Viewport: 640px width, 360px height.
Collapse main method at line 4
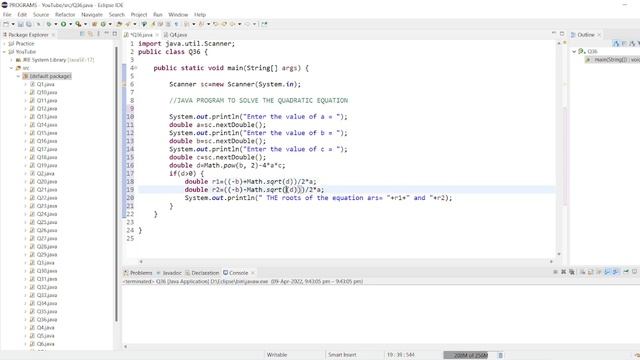point(136,68)
